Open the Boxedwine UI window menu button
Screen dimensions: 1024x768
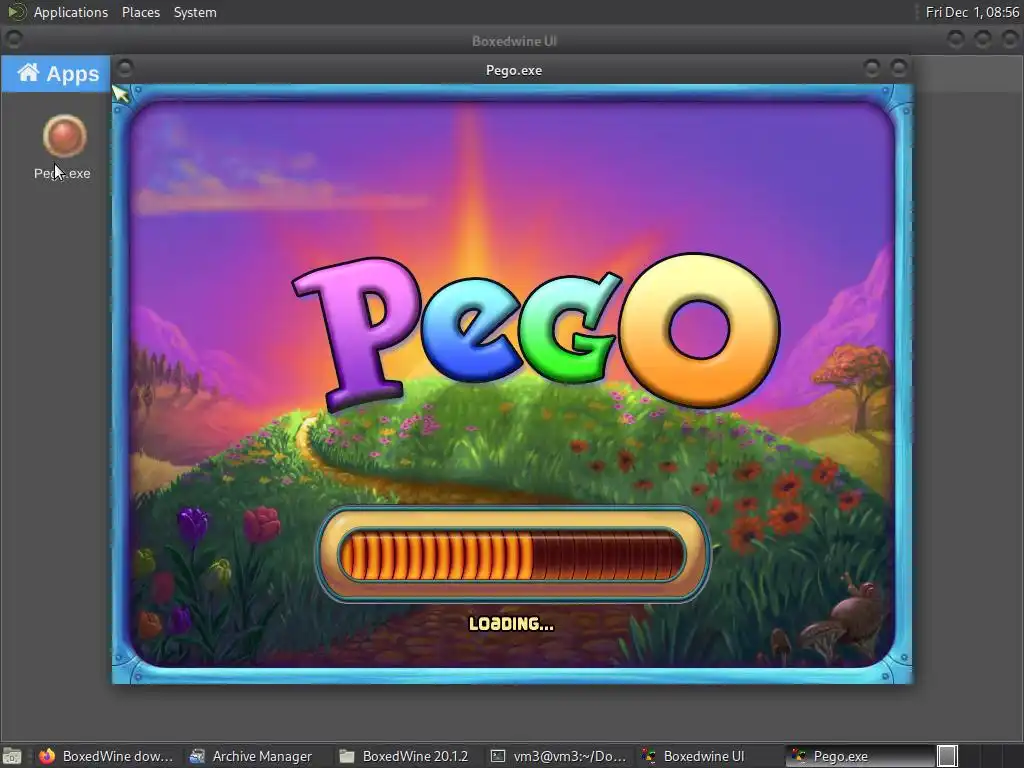click(14, 39)
